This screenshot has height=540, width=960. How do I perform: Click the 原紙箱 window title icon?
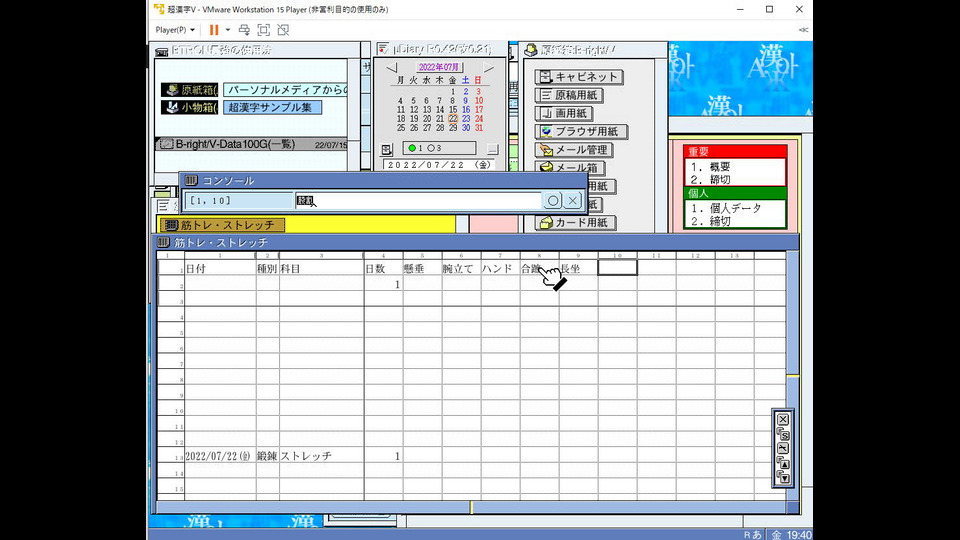click(x=531, y=50)
